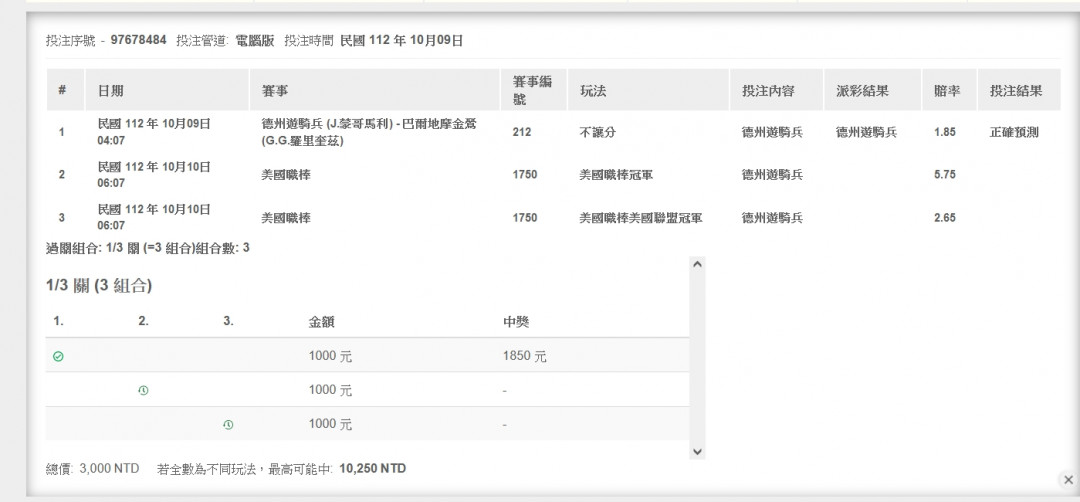The image size is (1080, 502).
Task: Click the maximum win 10,250 NTD
Action: (x=373, y=468)
